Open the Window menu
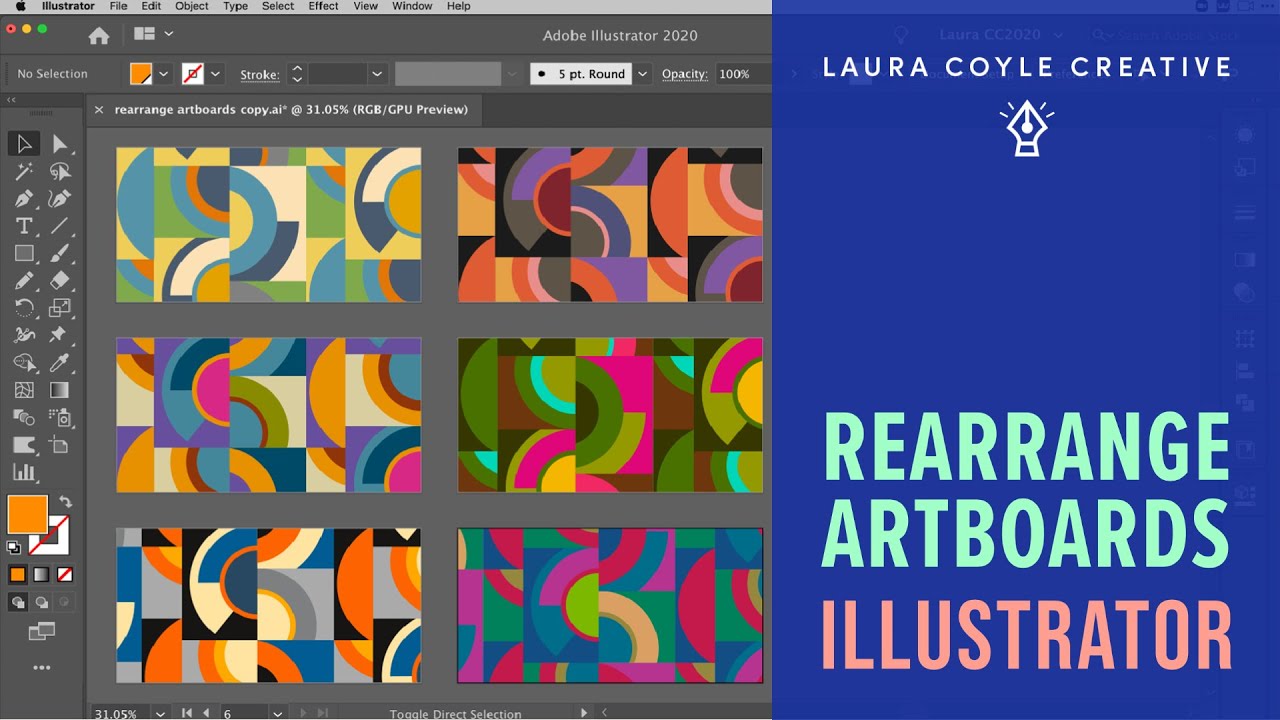Image resolution: width=1280 pixels, height=720 pixels. 412,6
